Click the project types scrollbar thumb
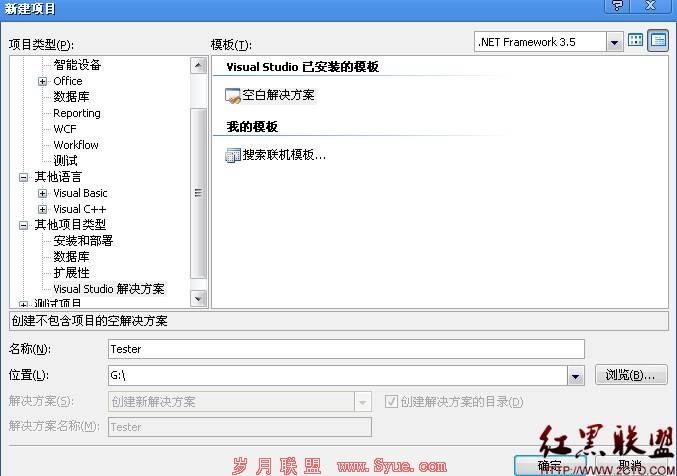 [198, 193]
